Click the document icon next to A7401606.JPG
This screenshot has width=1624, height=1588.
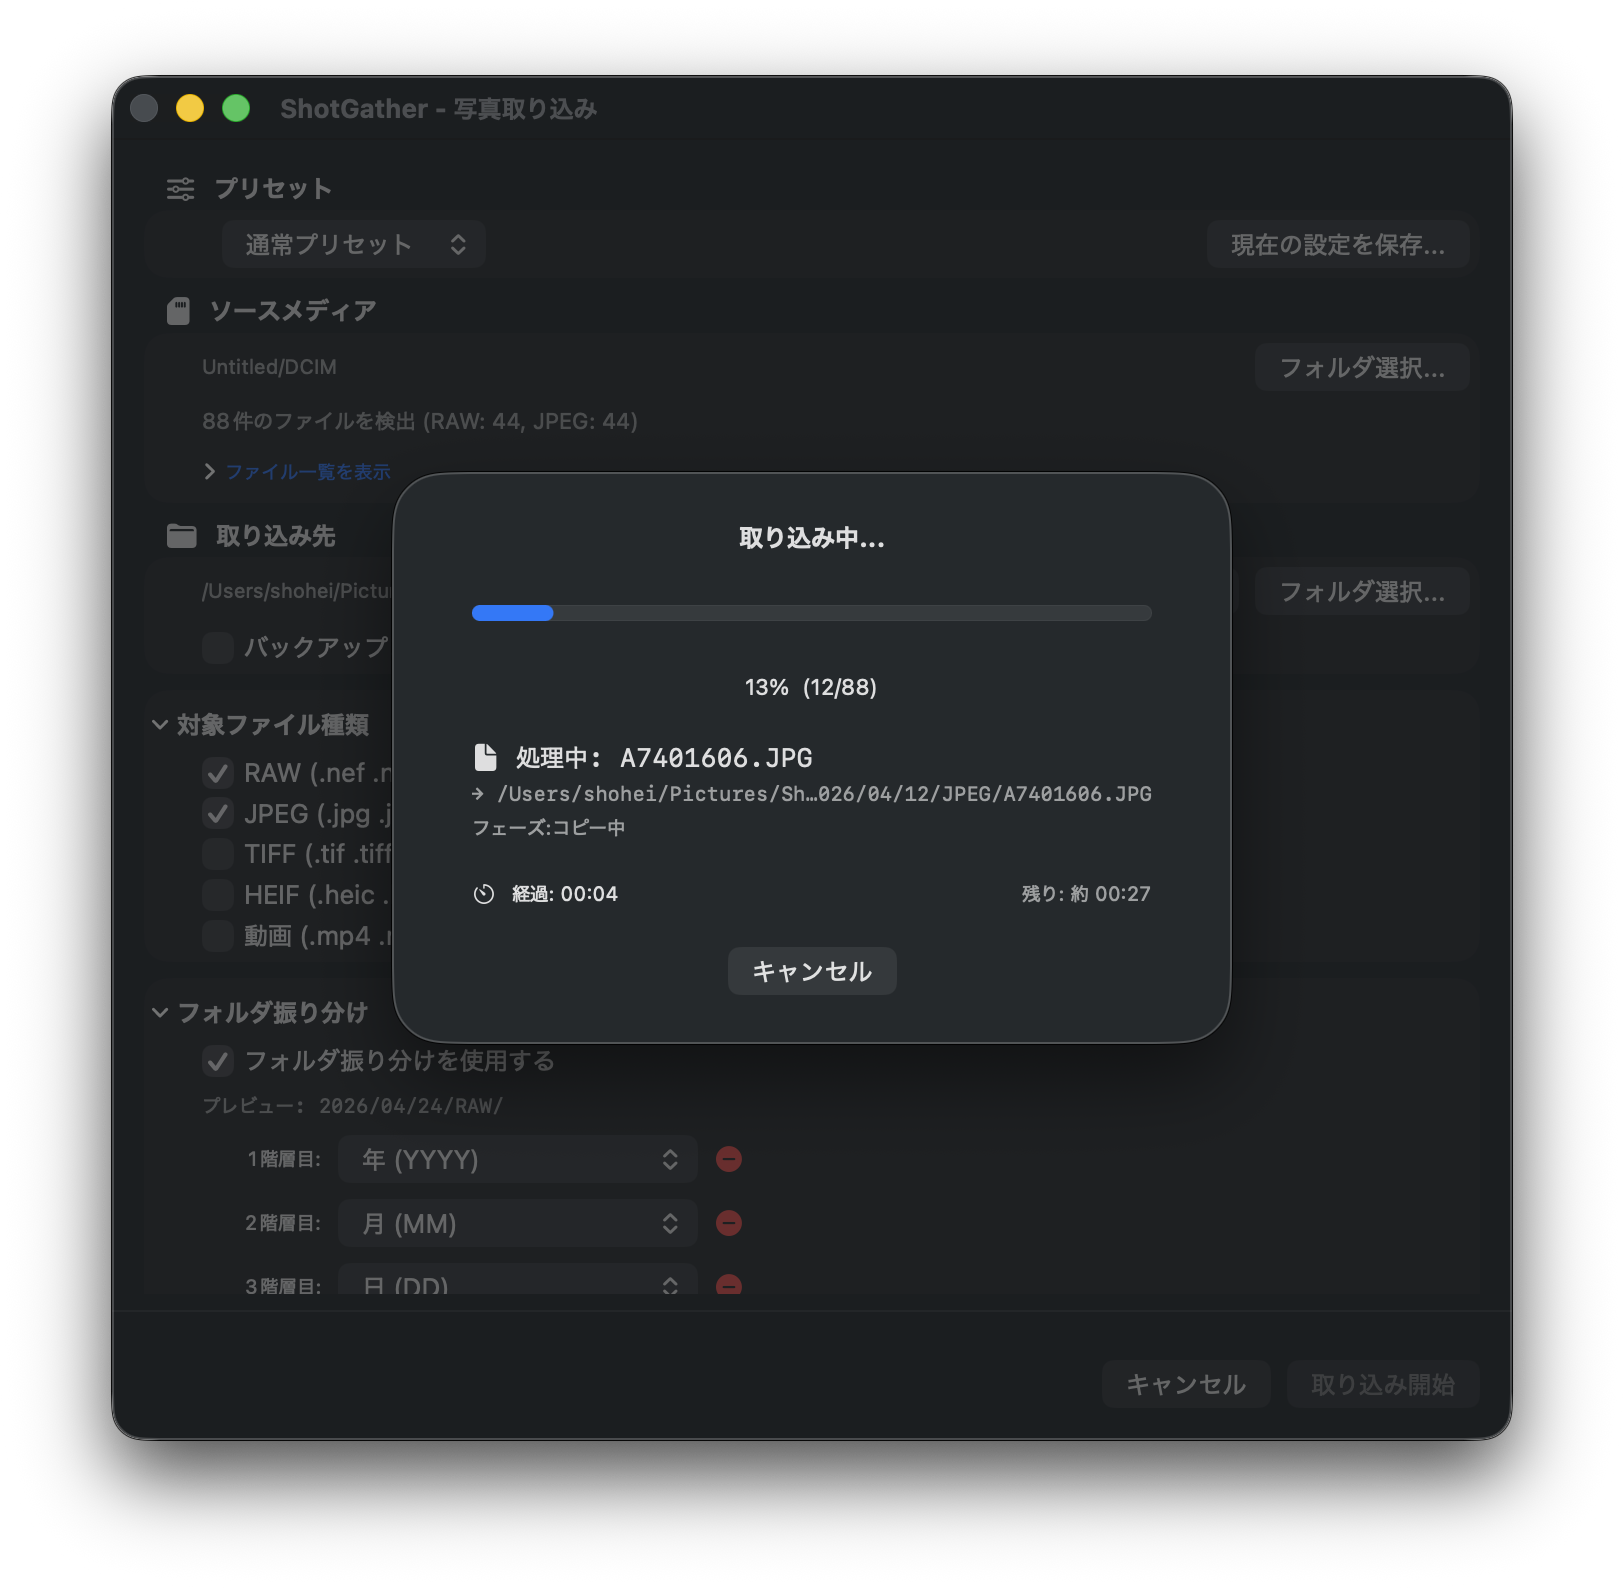click(x=486, y=757)
